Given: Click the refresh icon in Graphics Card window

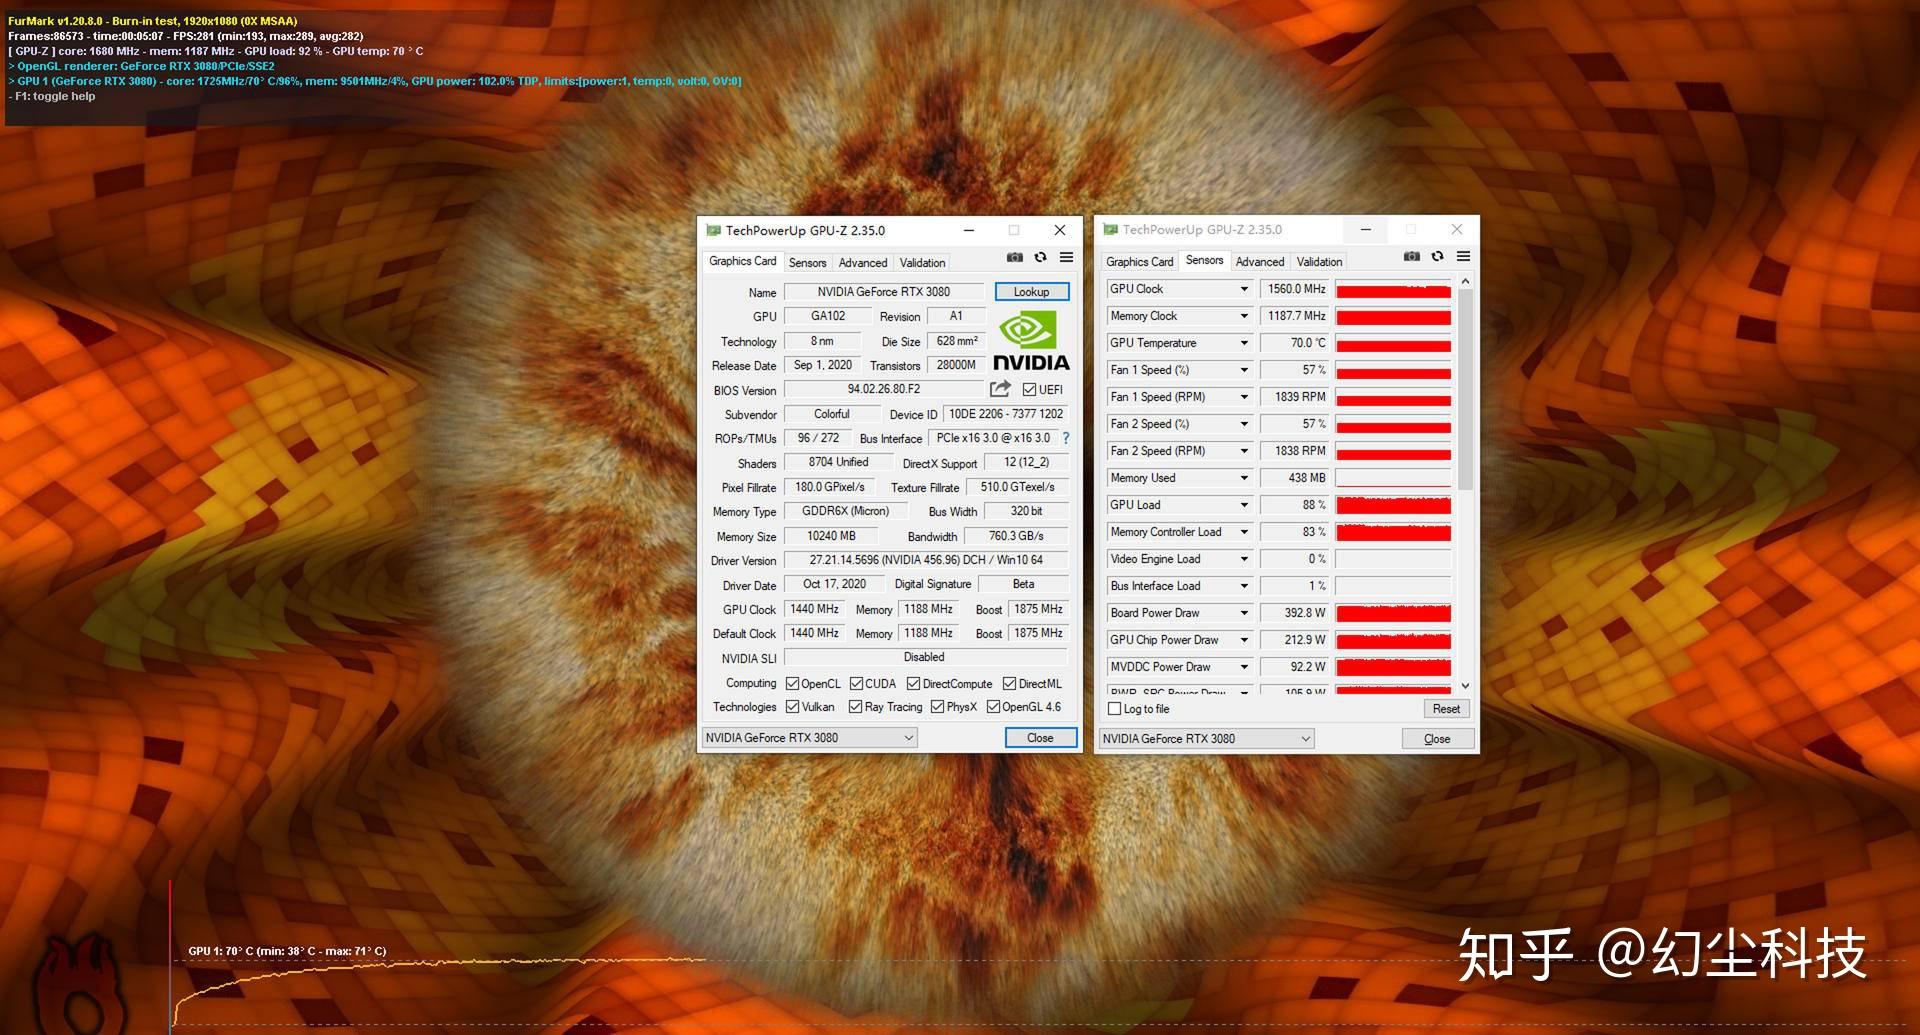Looking at the screenshot, I should point(1041,258).
